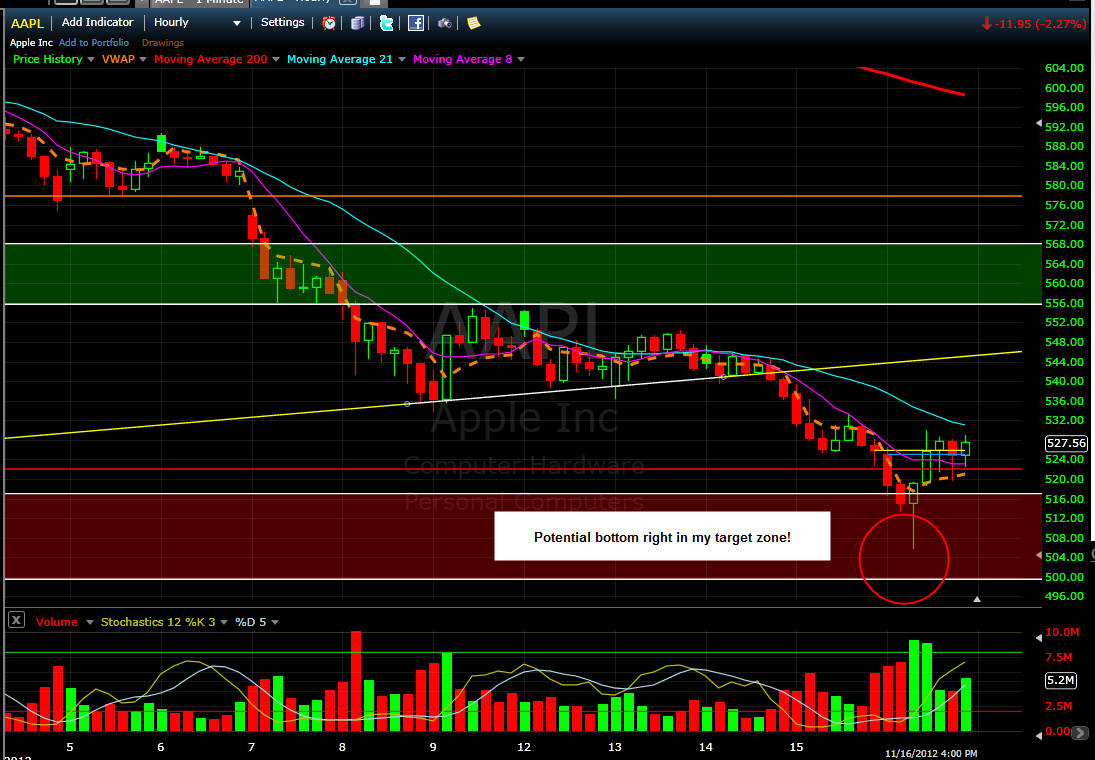Viewport: 1095px width, 760px height.
Task: Share chart via Facebook icon
Action: pos(415,23)
